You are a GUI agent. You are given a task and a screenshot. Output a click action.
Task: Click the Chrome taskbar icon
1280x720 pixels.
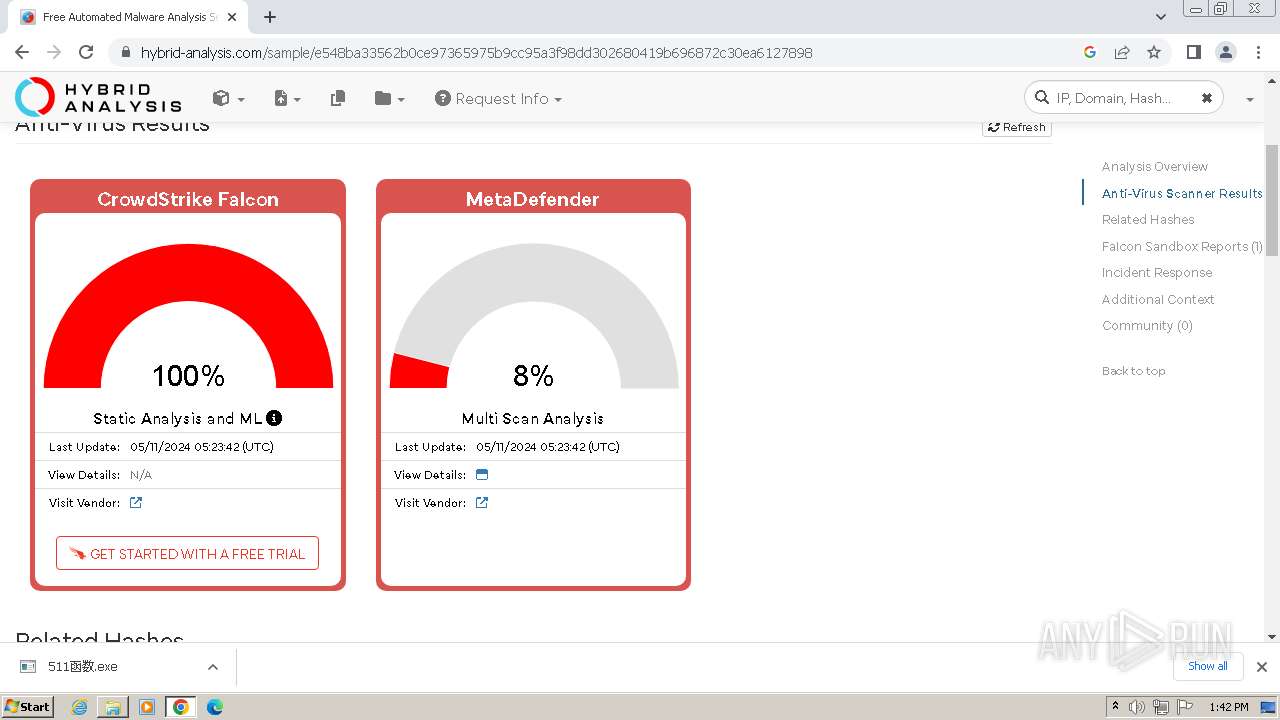181,707
